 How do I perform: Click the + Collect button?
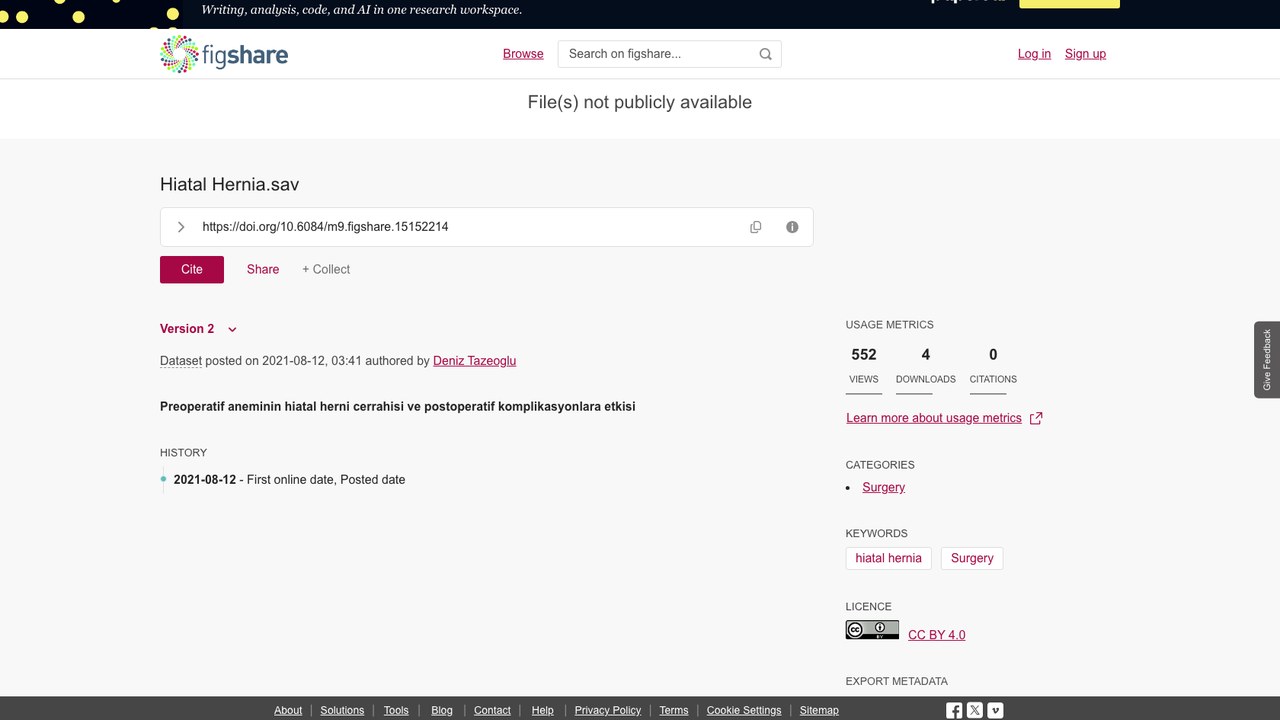(326, 269)
